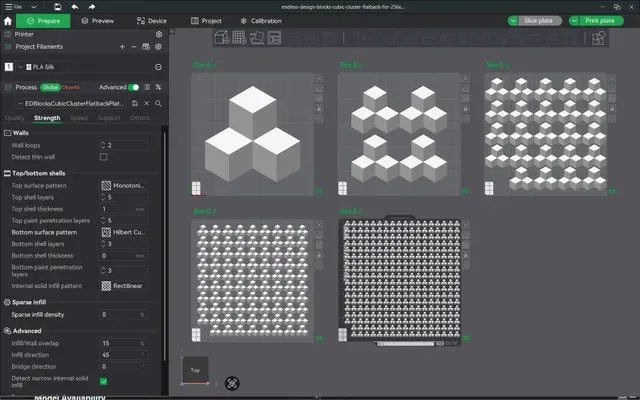Add a filament with plus icon

pos(122,47)
